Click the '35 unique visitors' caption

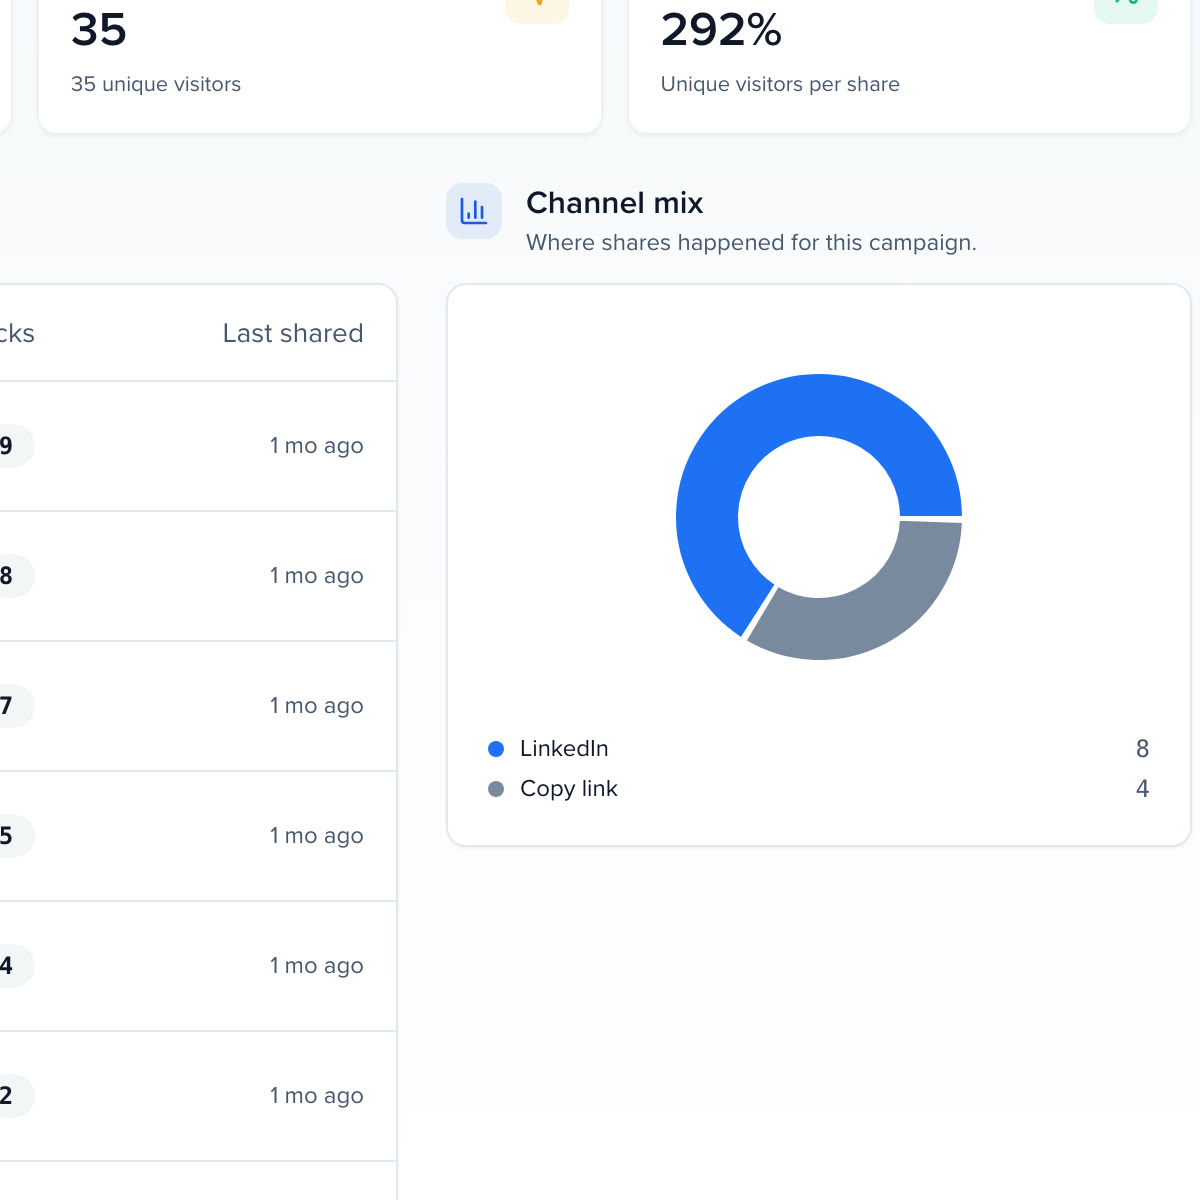[156, 84]
